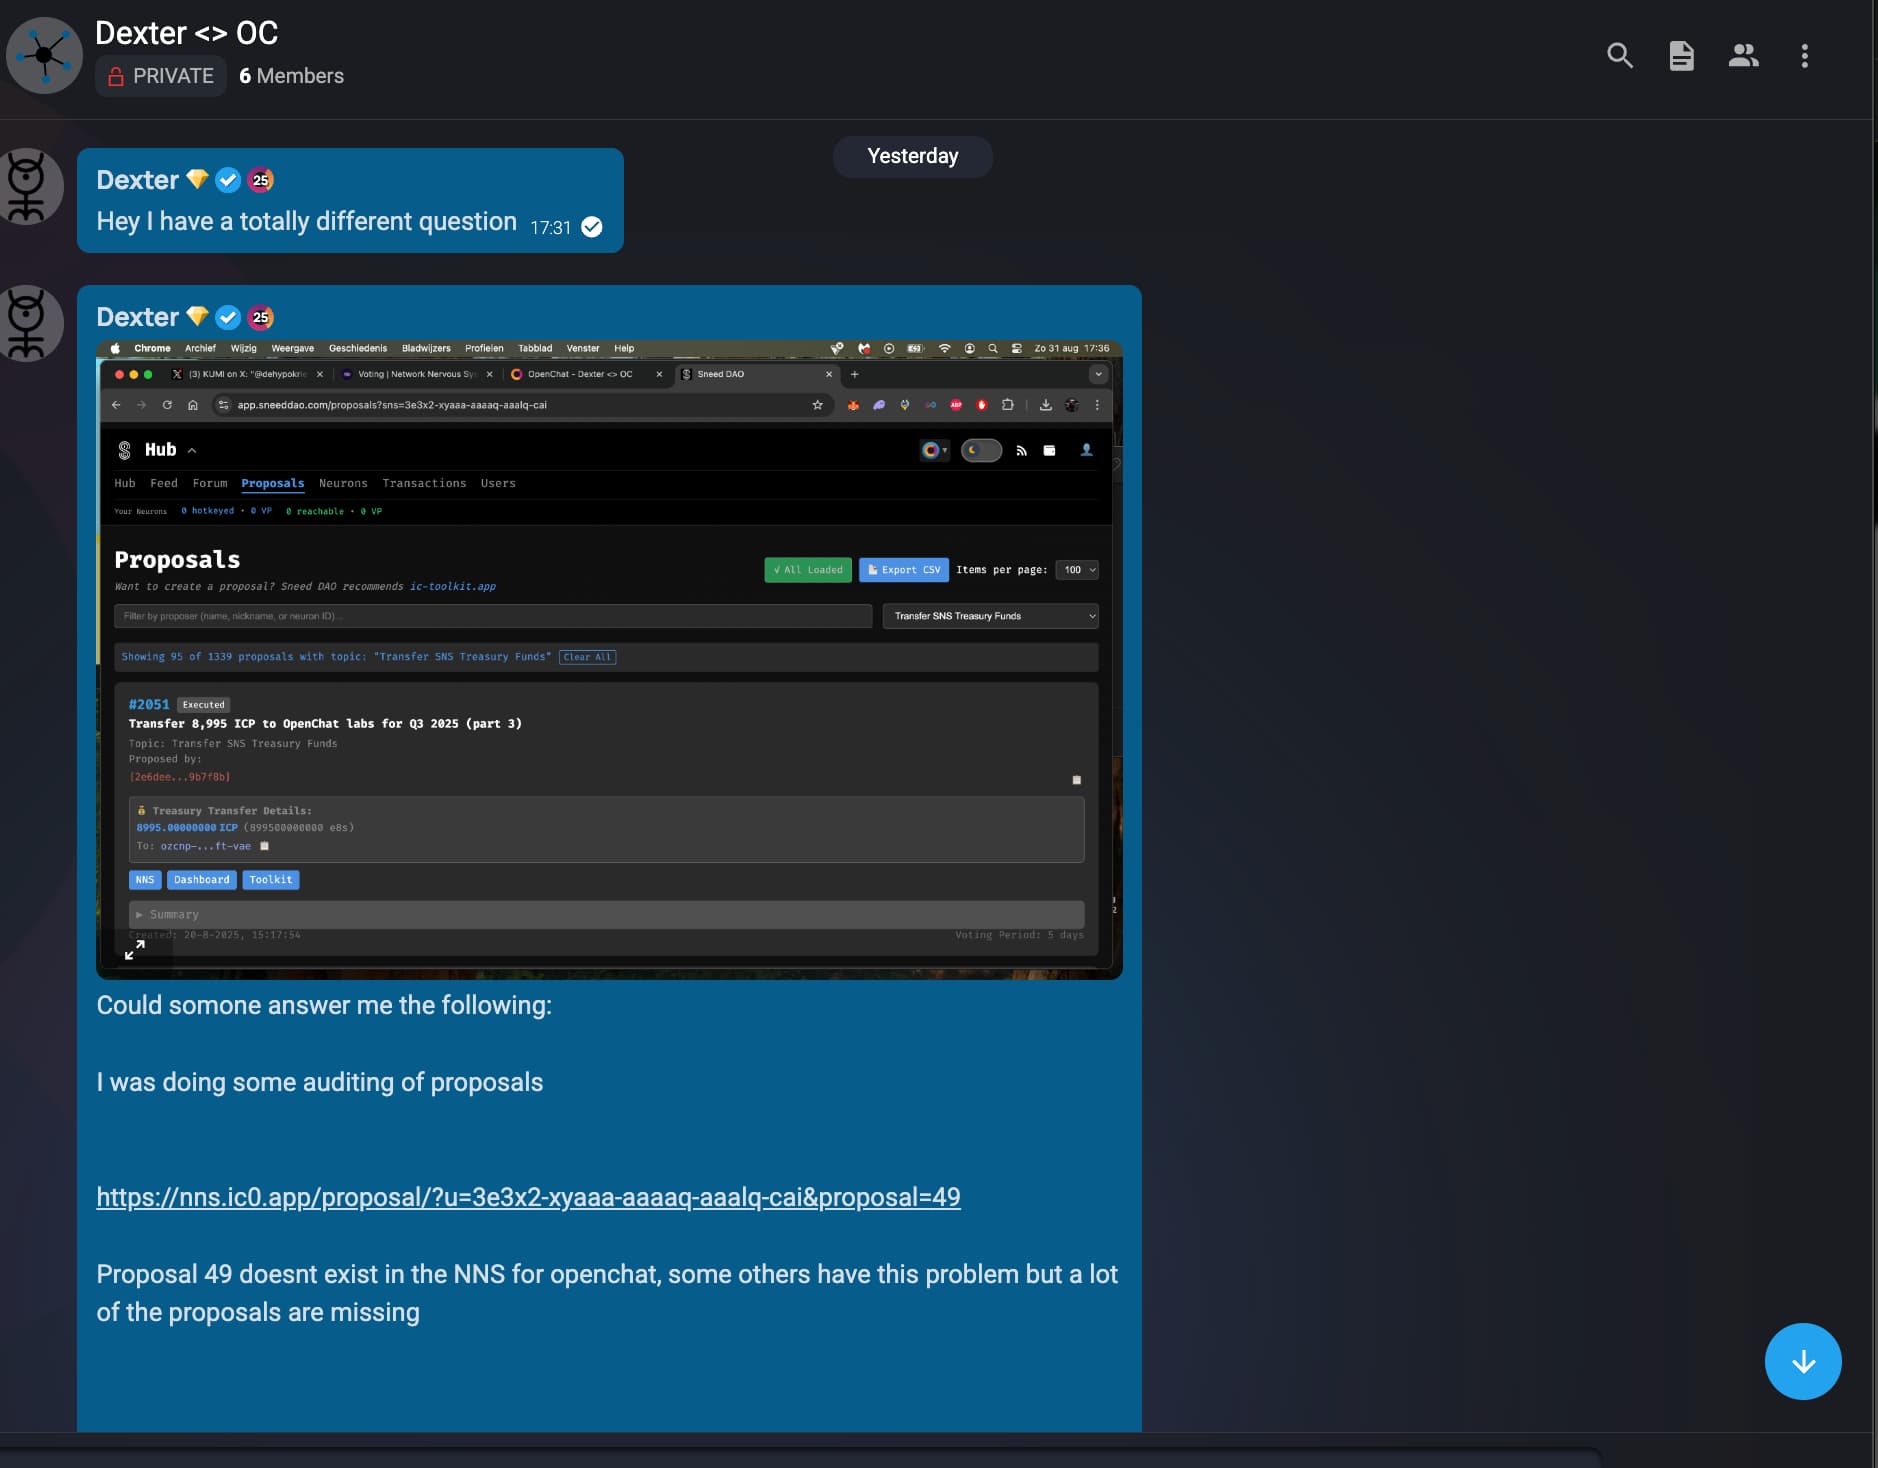The image size is (1878, 1468).
Task: Open the three-dot chat menu
Action: coord(1805,56)
